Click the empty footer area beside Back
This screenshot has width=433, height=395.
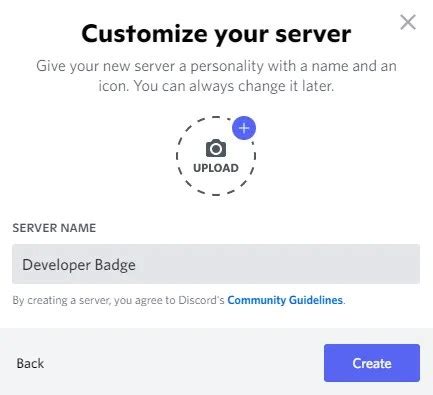click(x=183, y=363)
